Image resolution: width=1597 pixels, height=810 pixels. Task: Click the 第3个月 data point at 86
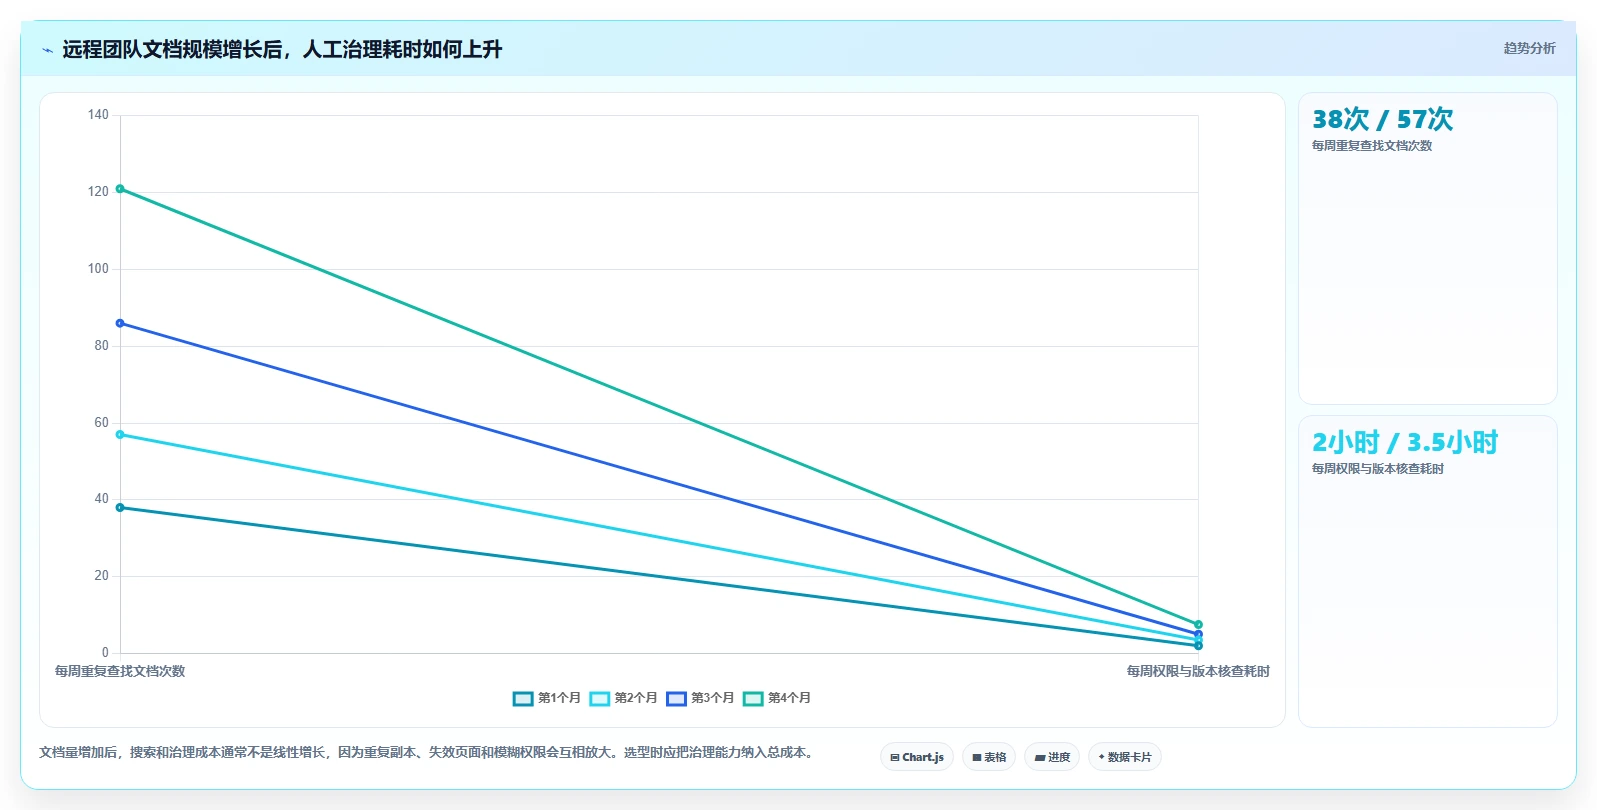coord(120,323)
